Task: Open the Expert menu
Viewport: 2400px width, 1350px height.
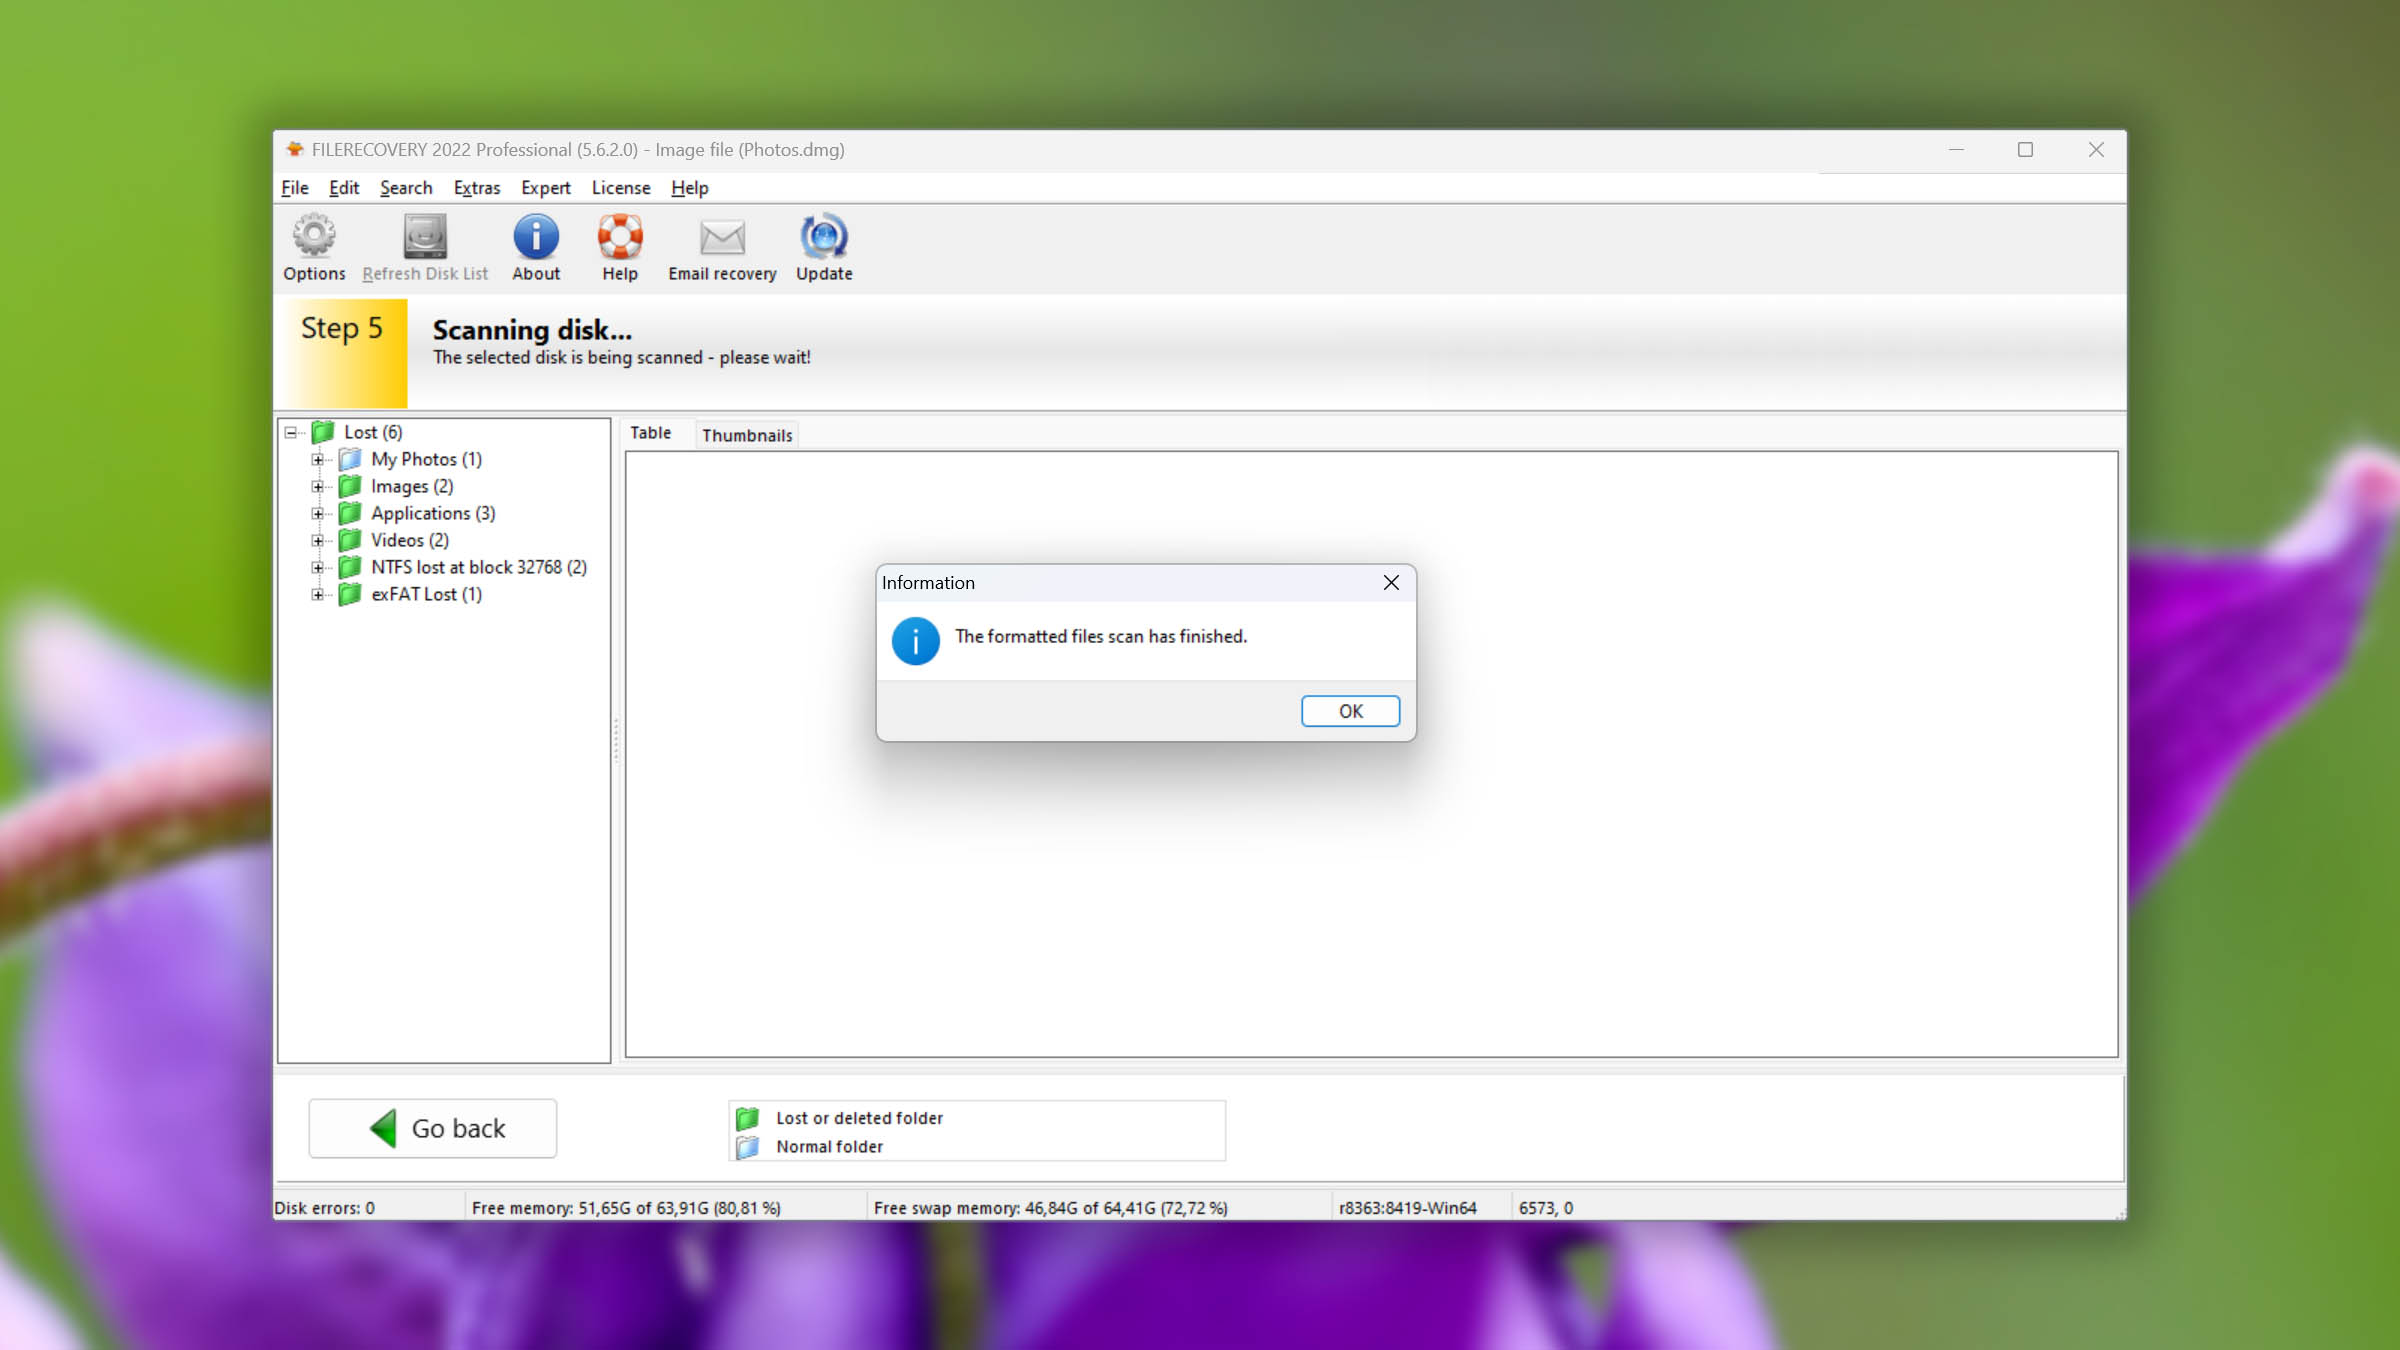Action: [x=546, y=188]
